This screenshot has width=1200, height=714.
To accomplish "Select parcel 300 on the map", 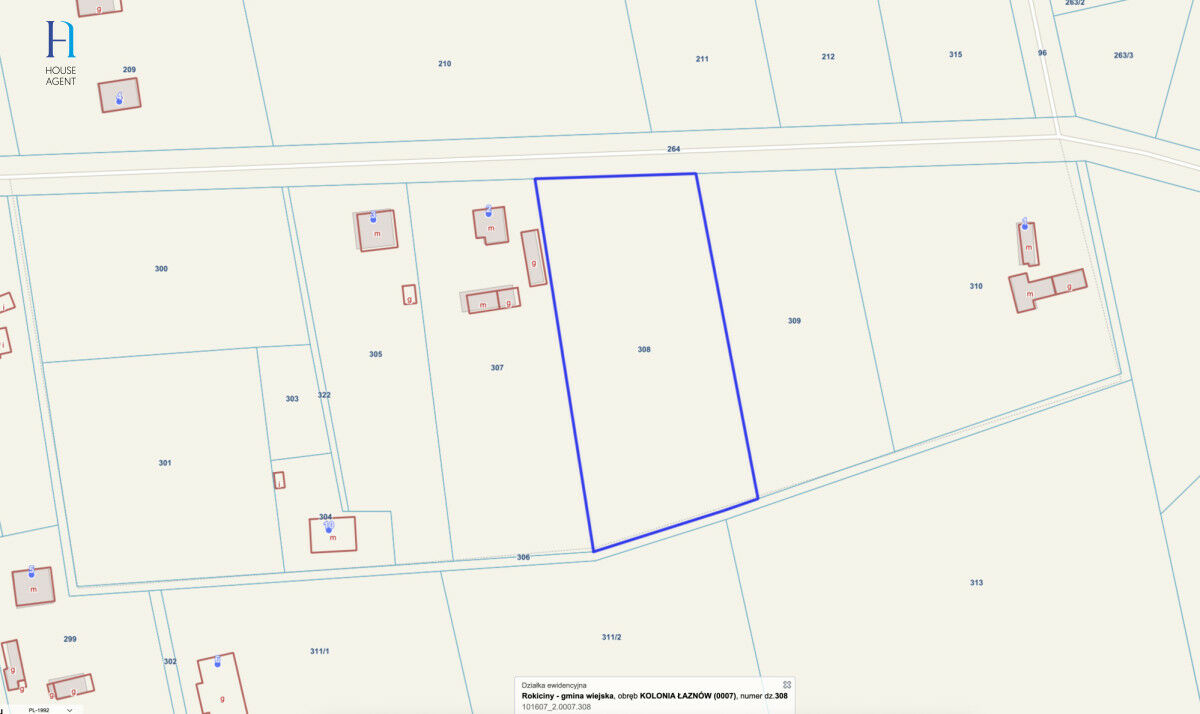I will click(161, 269).
